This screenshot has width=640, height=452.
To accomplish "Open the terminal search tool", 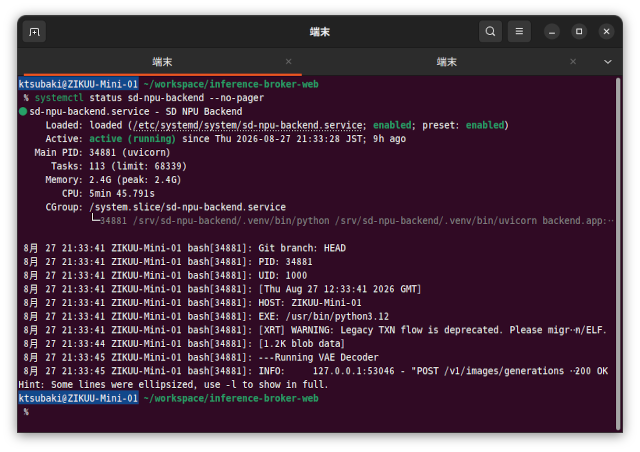I will point(490,31).
